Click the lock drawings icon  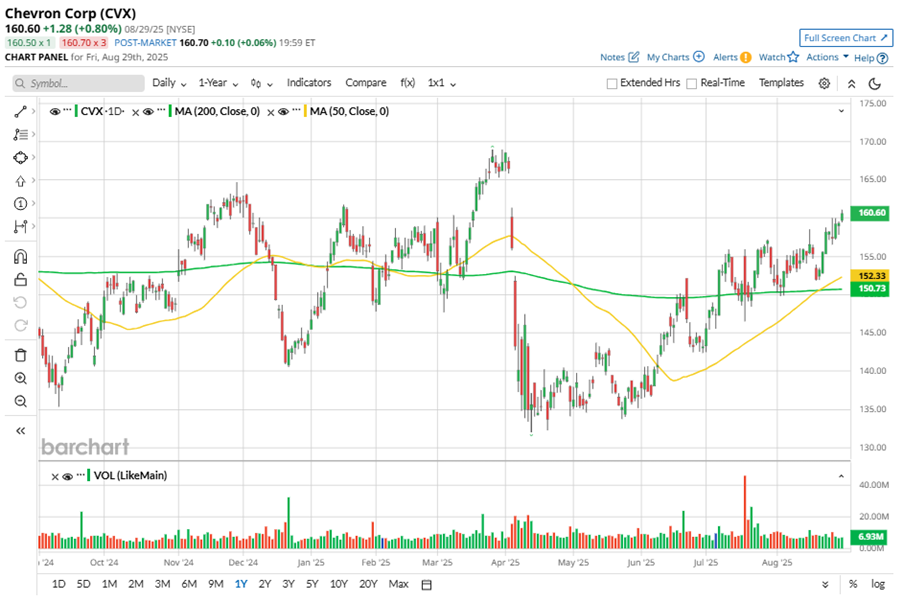click(x=20, y=280)
